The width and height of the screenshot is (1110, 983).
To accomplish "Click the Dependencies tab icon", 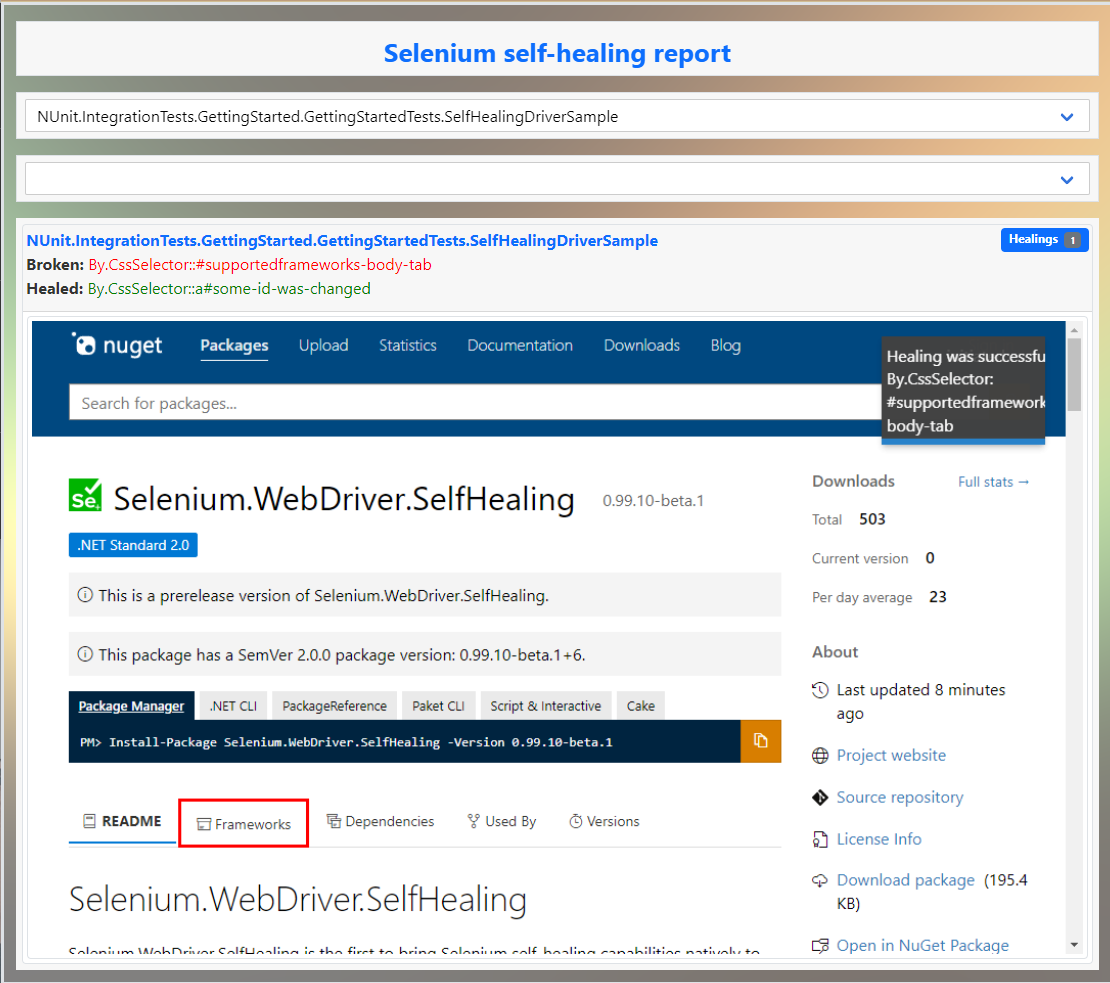I will (333, 820).
